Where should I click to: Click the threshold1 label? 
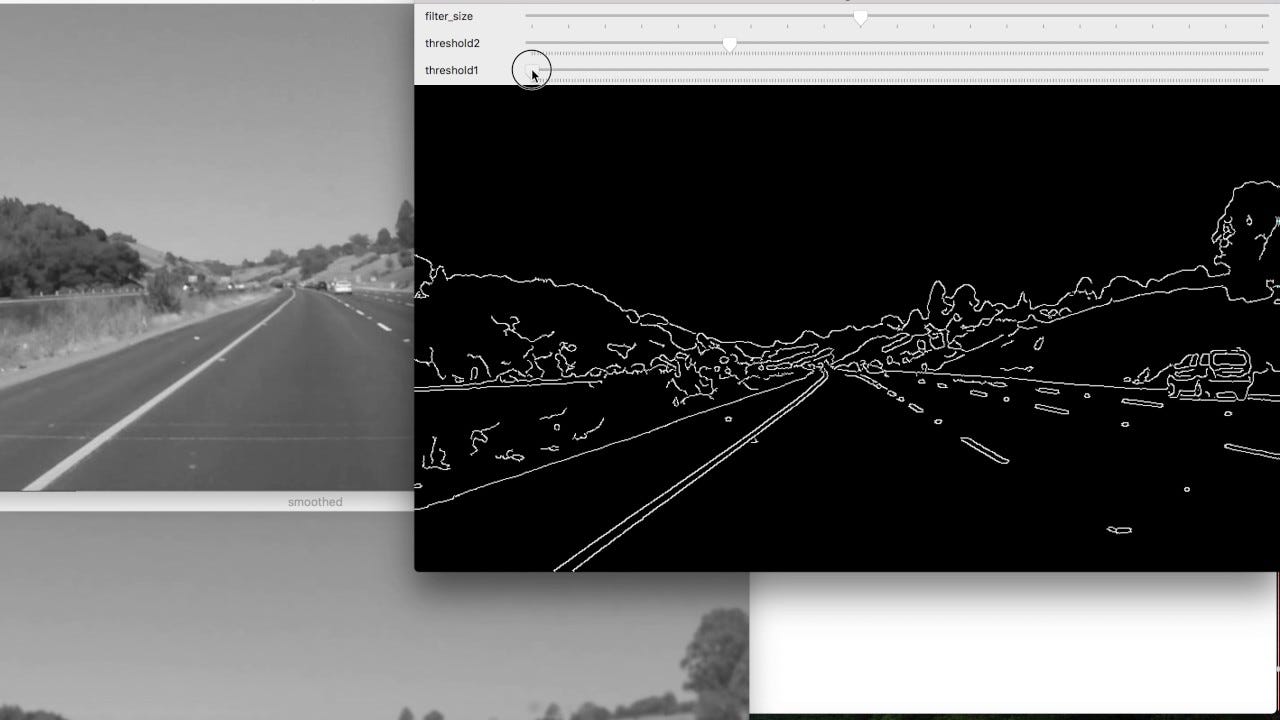click(x=452, y=71)
